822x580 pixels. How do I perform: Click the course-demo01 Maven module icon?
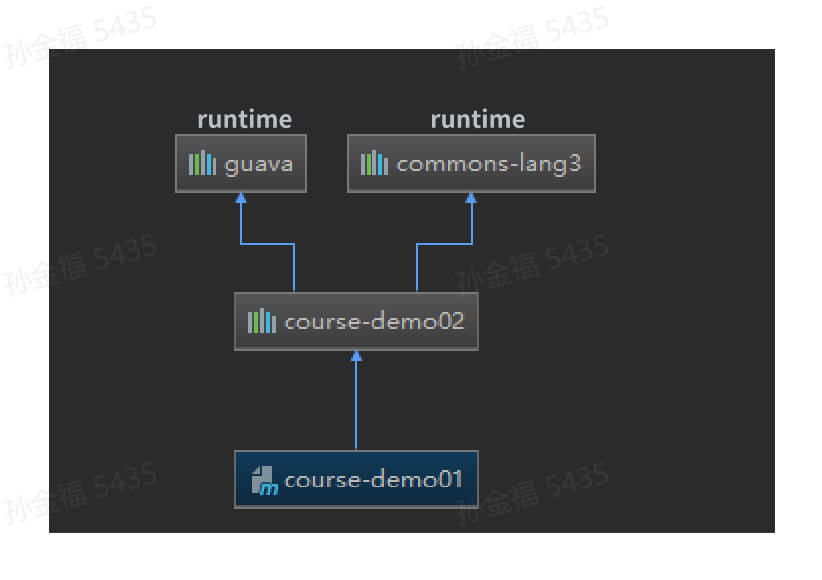click(265, 480)
